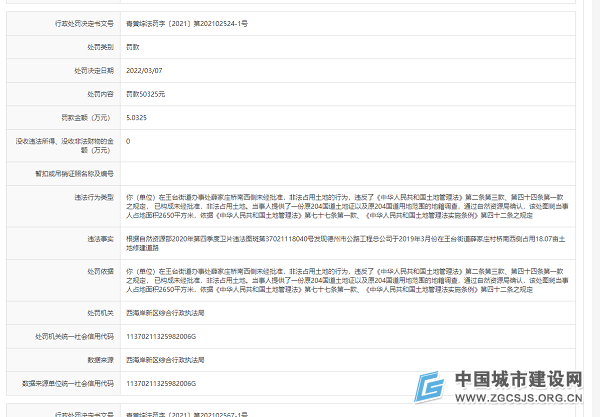Select the credit code in 处罚机关统一社会信用代码 row
Viewport: 600px width, 417px height.
[x=161, y=337]
